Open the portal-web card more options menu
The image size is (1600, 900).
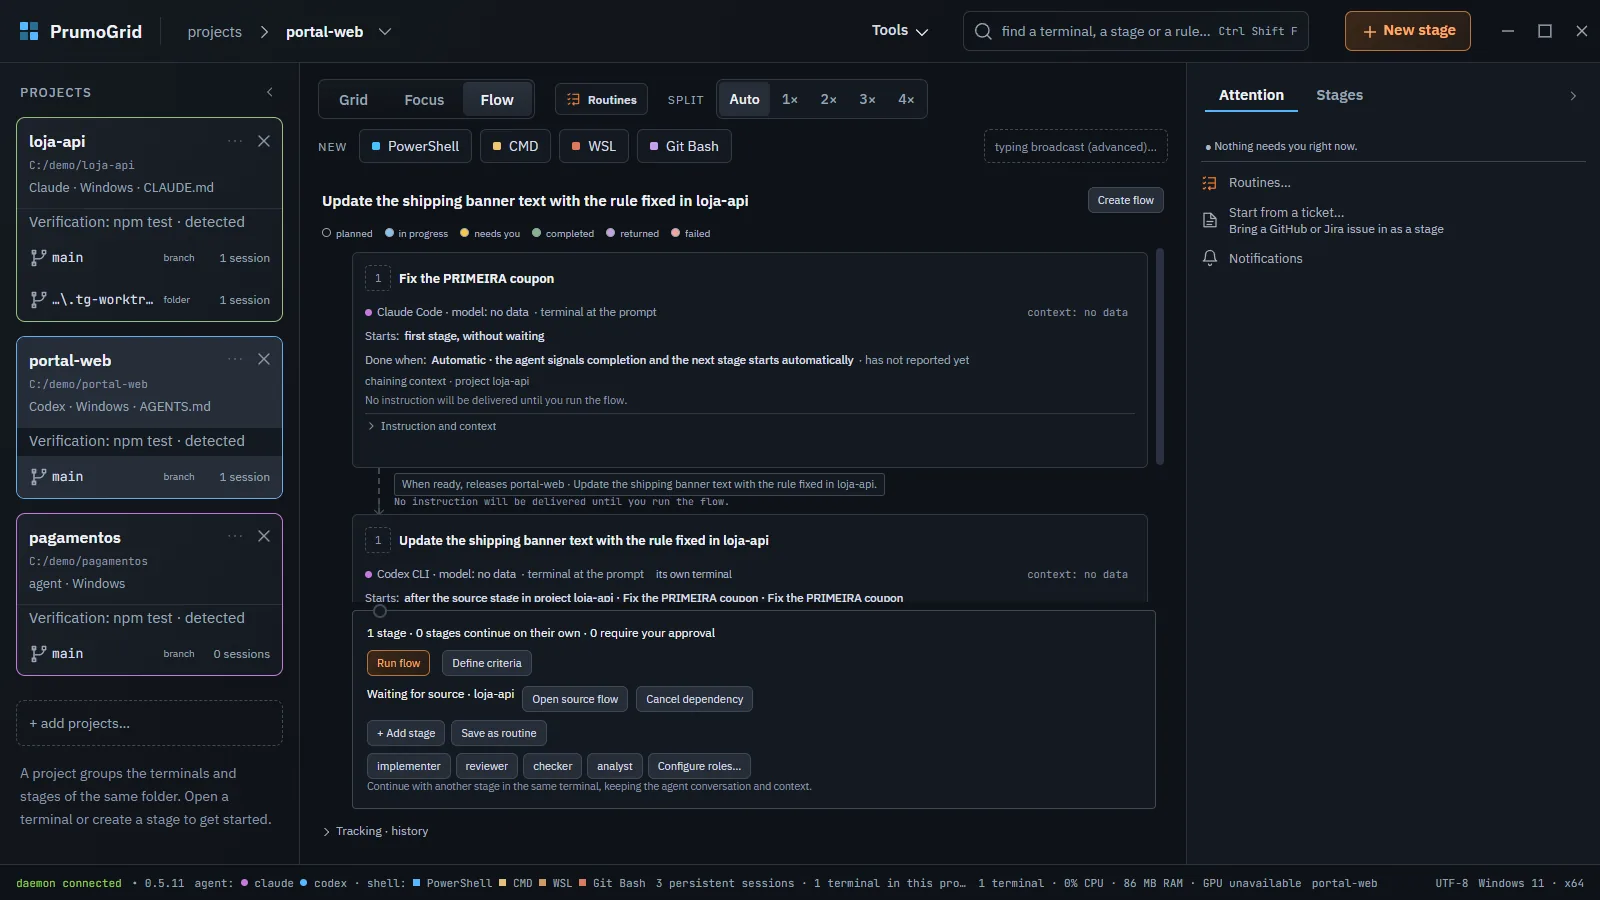point(235,359)
